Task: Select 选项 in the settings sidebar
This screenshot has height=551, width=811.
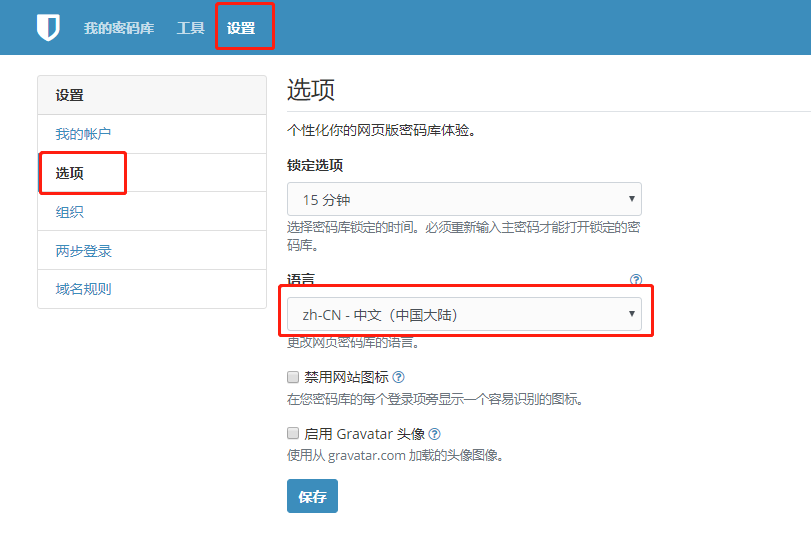Action: pyautogui.click(x=70, y=173)
